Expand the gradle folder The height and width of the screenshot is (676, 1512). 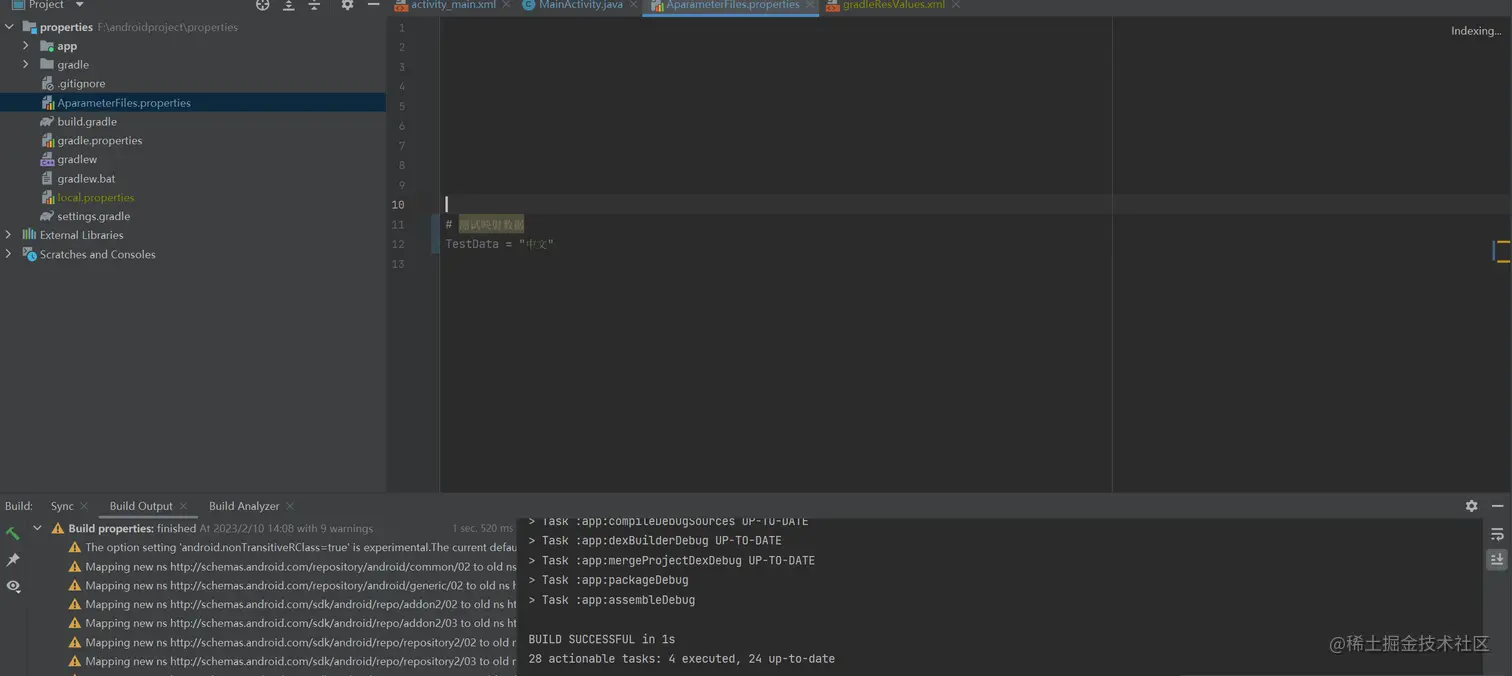26,65
